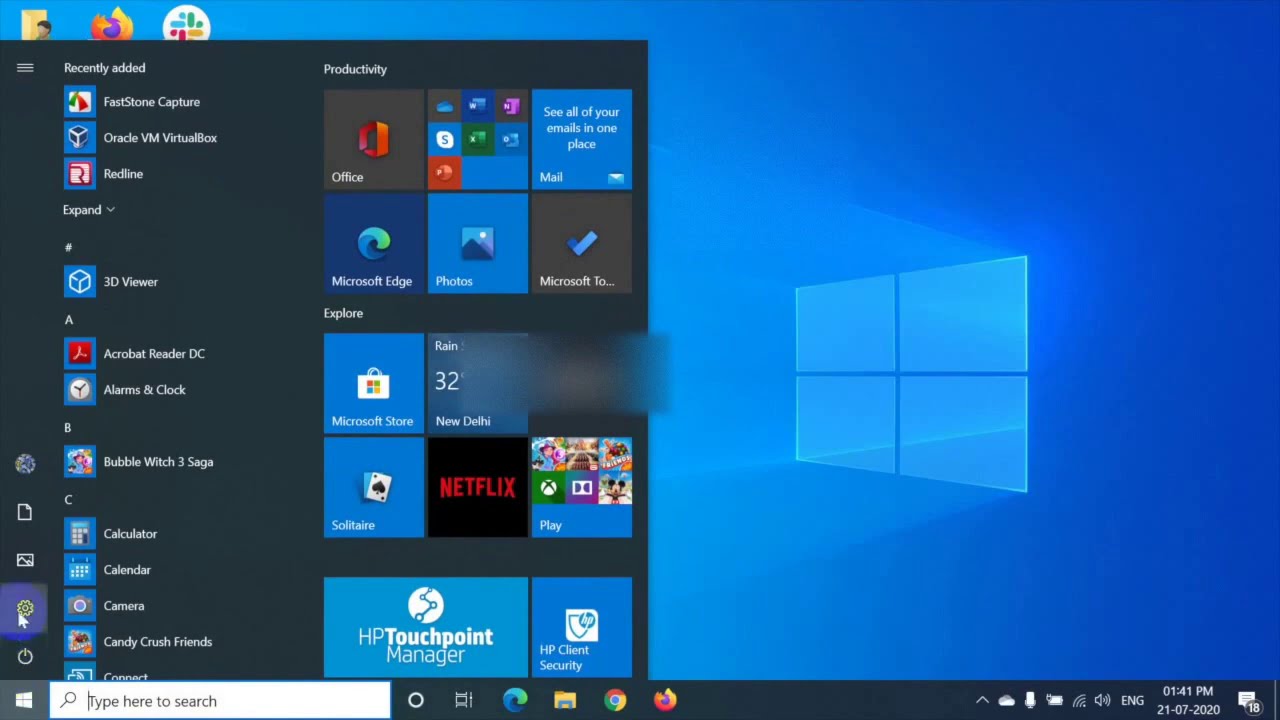Switch ENG input language
This screenshot has height=720, width=1280.
point(1132,701)
